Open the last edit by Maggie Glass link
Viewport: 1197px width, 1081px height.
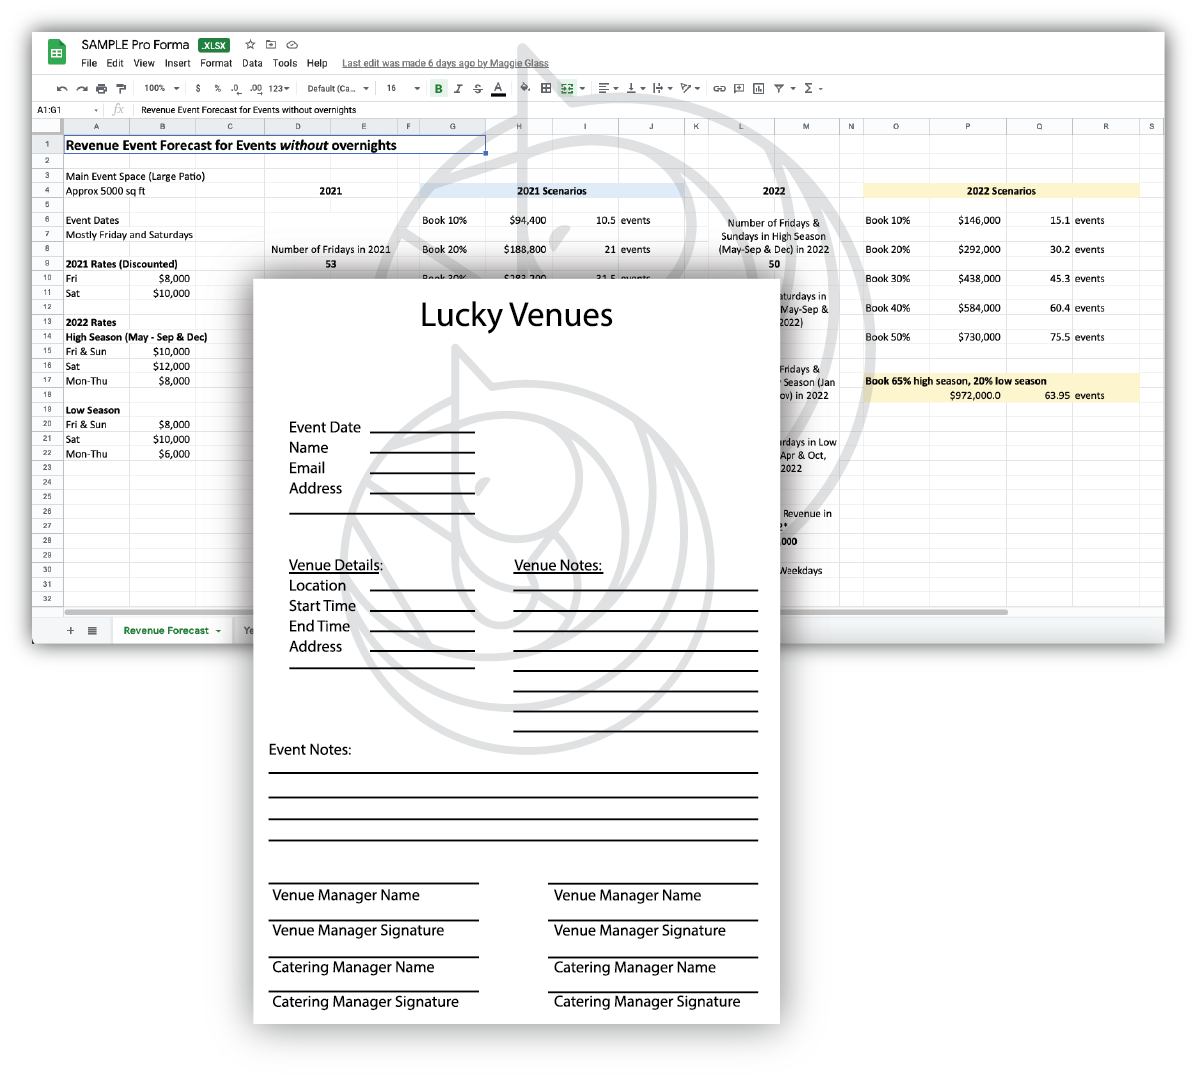click(x=445, y=63)
